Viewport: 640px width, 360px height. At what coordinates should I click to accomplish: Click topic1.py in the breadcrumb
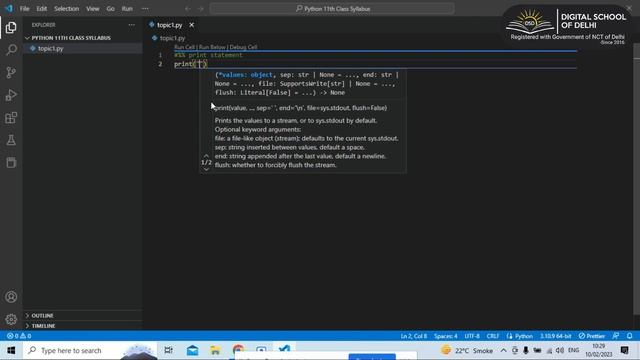pyautogui.click(x=172, y=38)
